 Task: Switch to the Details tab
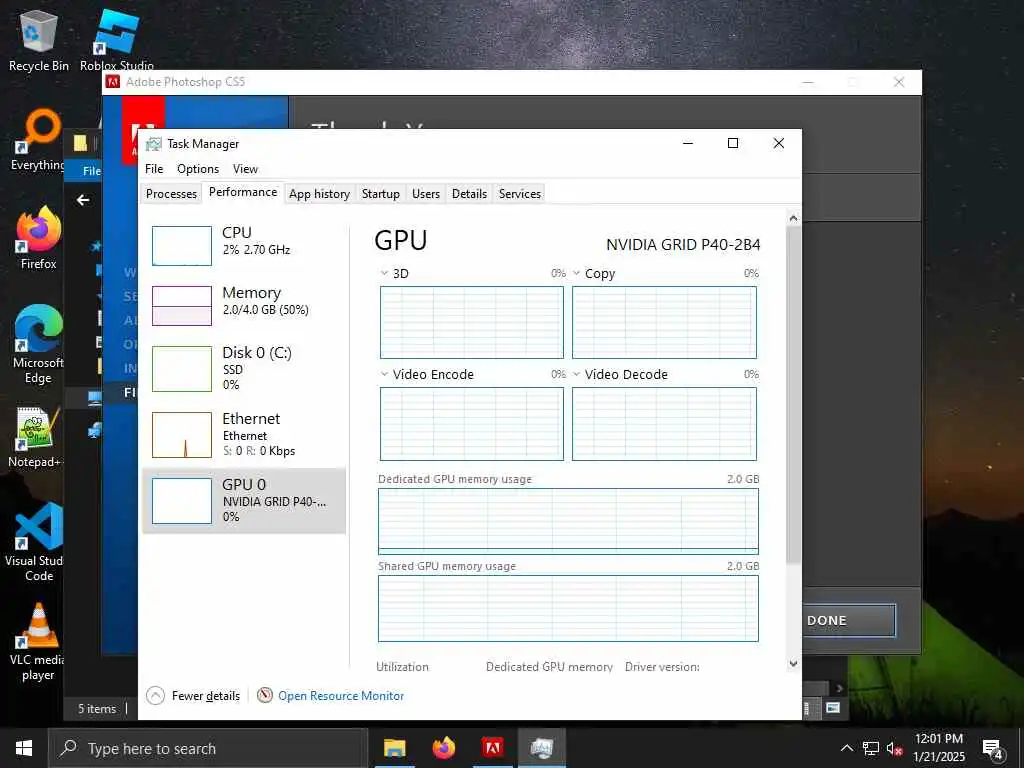pos(470,193)
